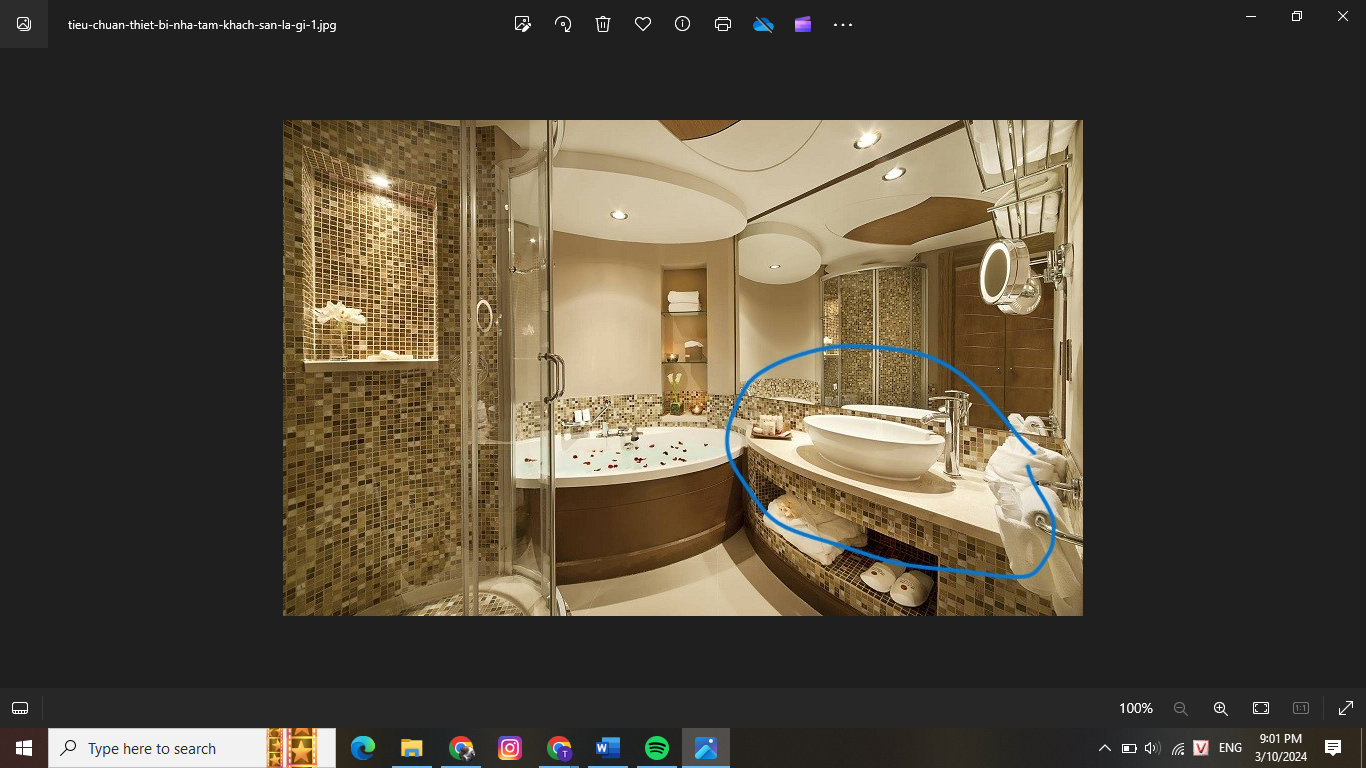The image size is (1366, 768).
Task: Open Chrome with T profile badge
Action: (x=559, y=748)
